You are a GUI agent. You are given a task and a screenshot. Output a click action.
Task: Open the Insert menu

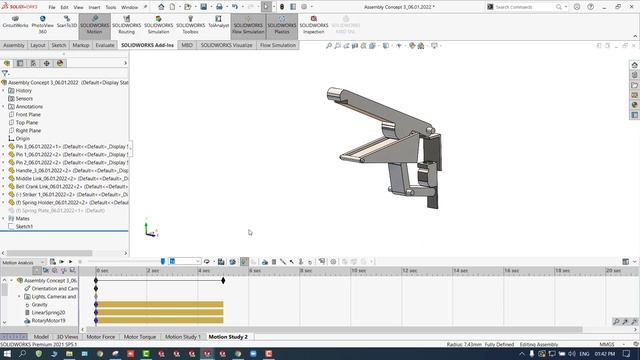[x=94, y=7]
